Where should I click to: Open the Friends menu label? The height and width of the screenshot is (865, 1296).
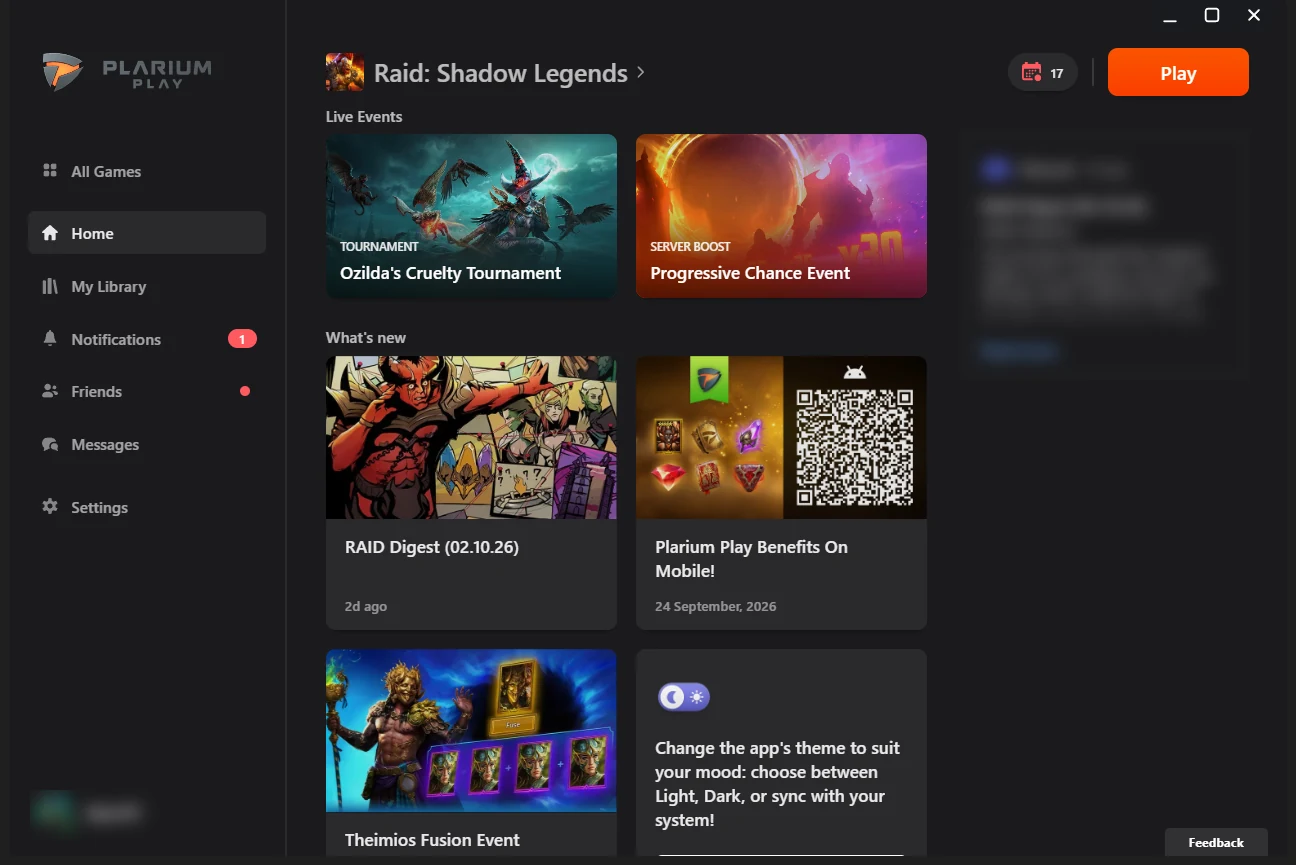(97, 391)
